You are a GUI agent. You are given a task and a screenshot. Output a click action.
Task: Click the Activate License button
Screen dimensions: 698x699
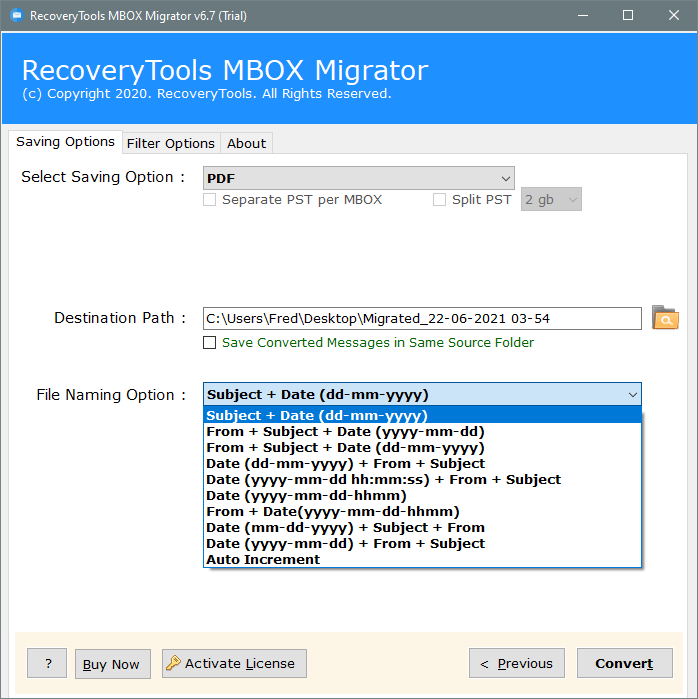click(x=234, y=663)
